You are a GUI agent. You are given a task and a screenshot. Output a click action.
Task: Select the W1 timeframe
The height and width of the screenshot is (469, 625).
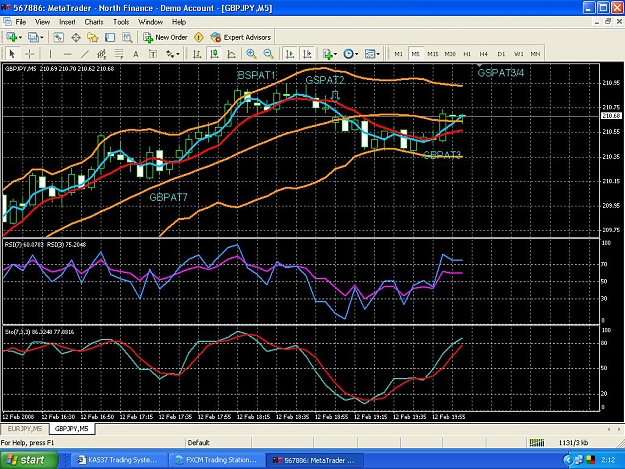[x=518, y=54]
